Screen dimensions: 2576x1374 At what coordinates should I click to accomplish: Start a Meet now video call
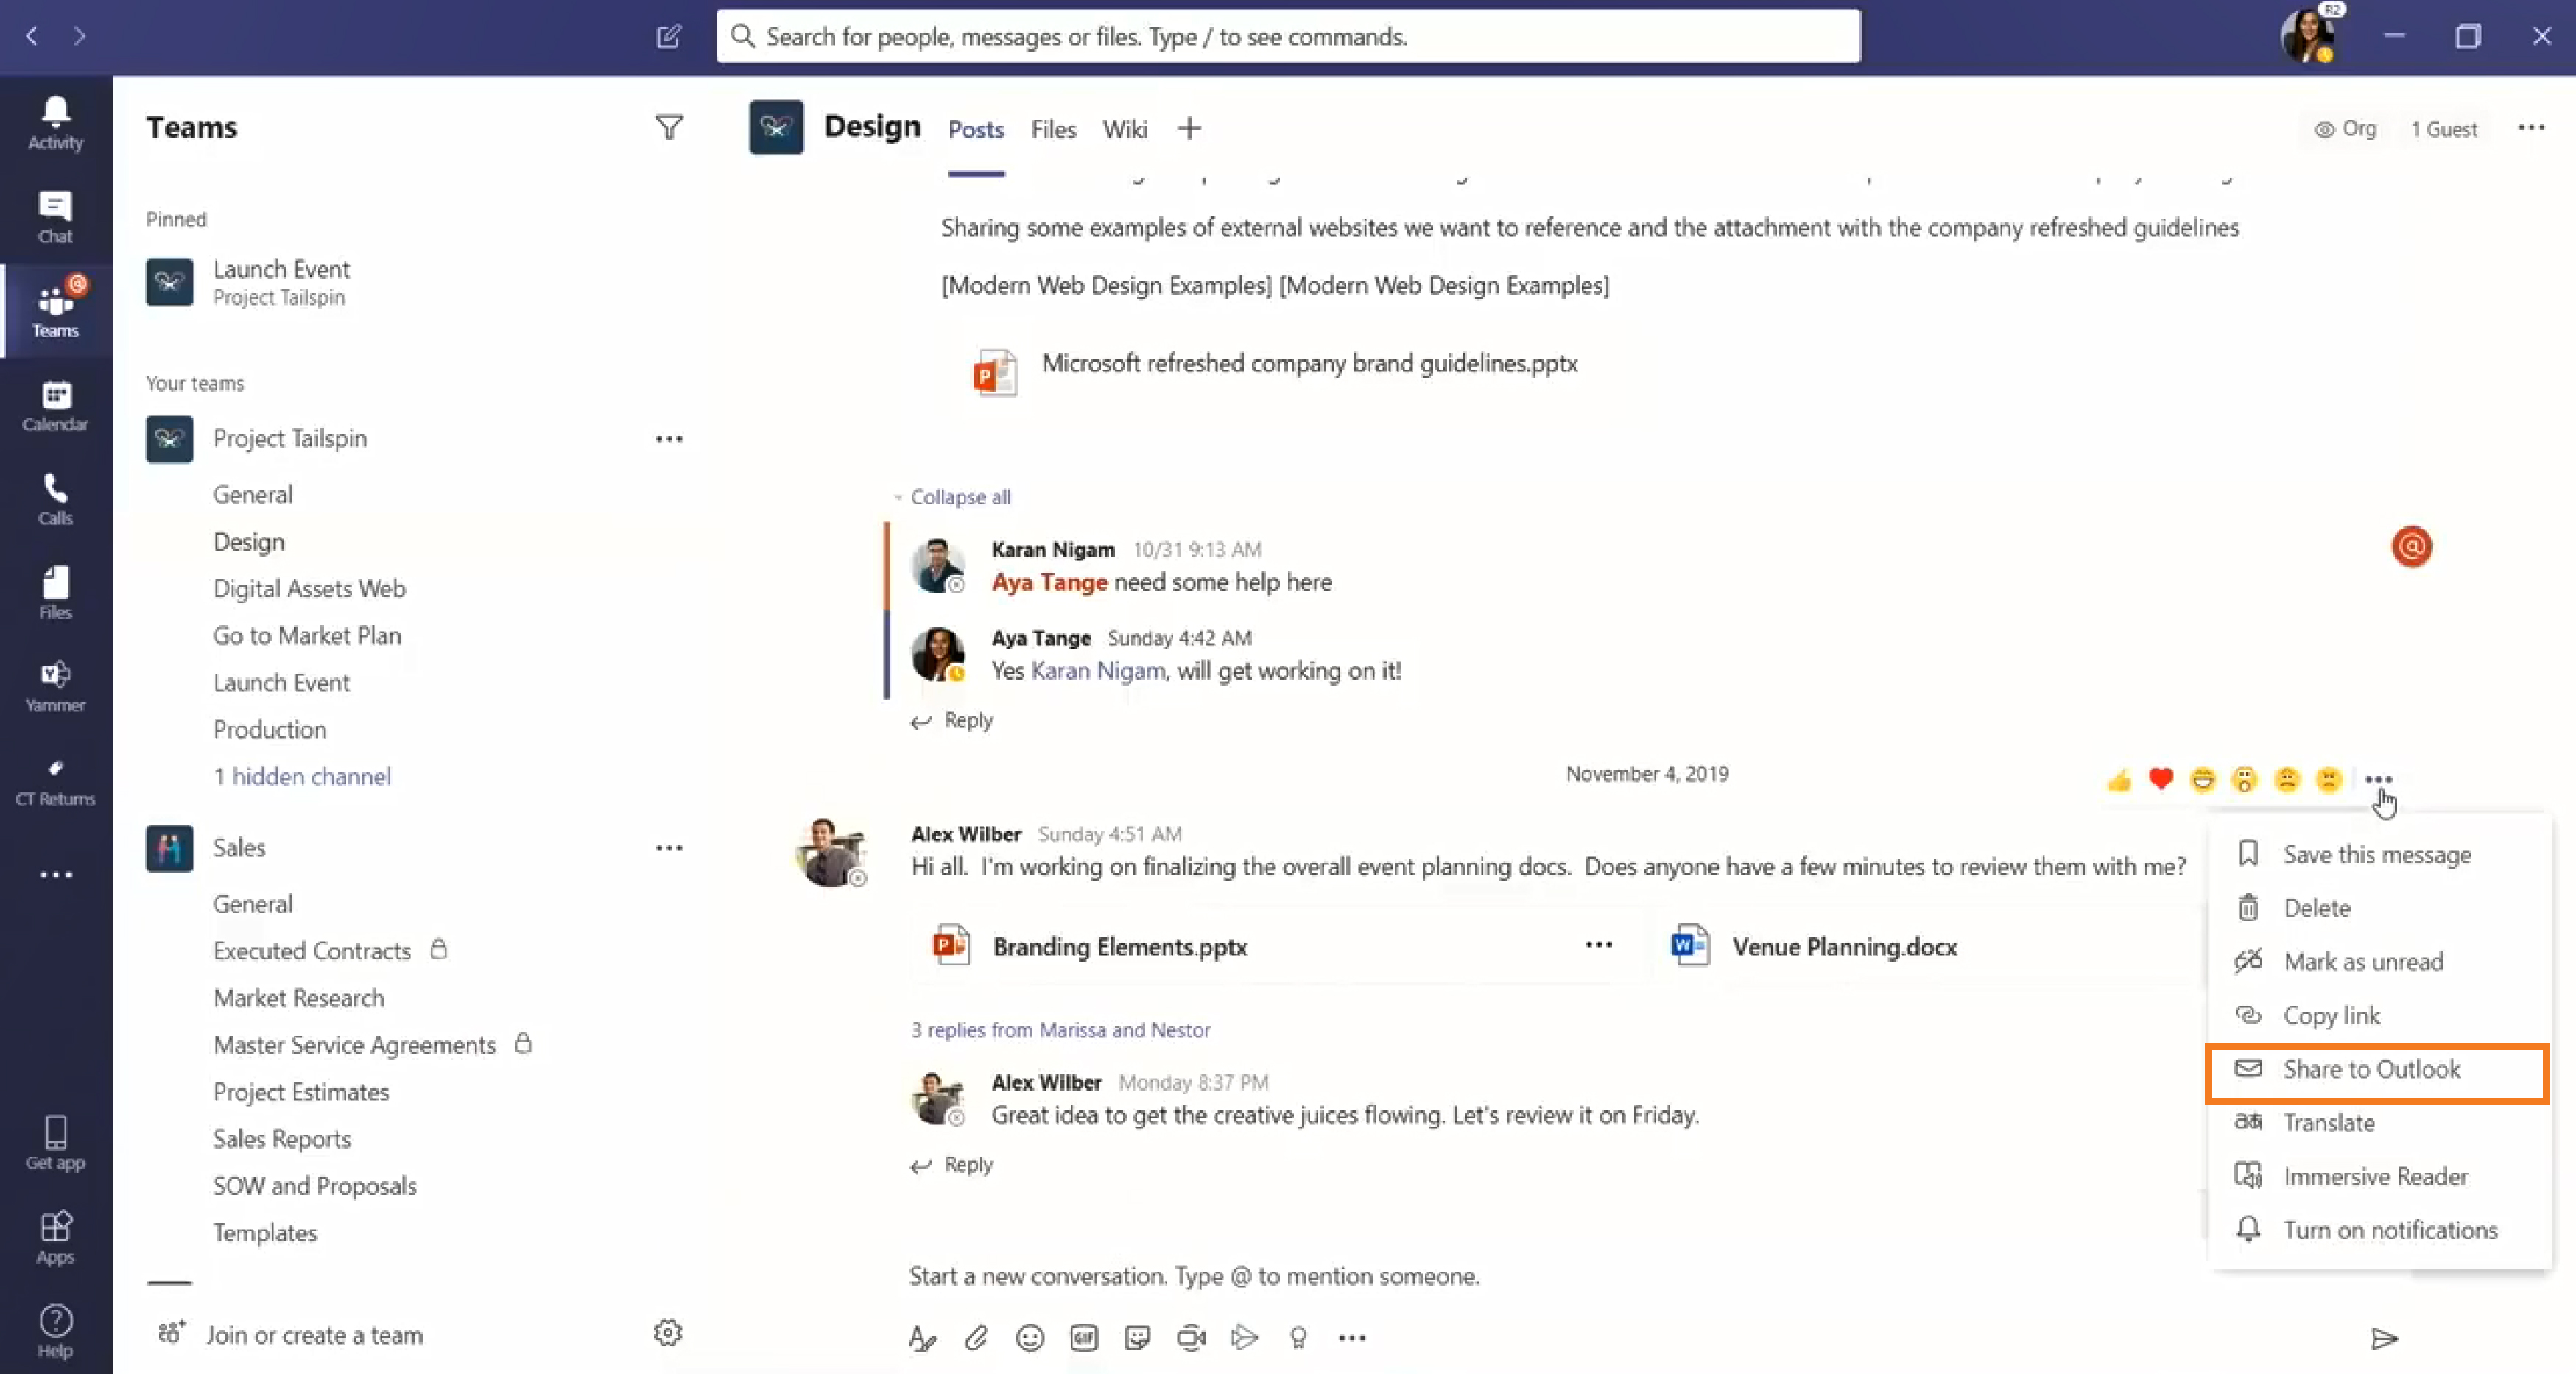[x=1191, y=1338]
